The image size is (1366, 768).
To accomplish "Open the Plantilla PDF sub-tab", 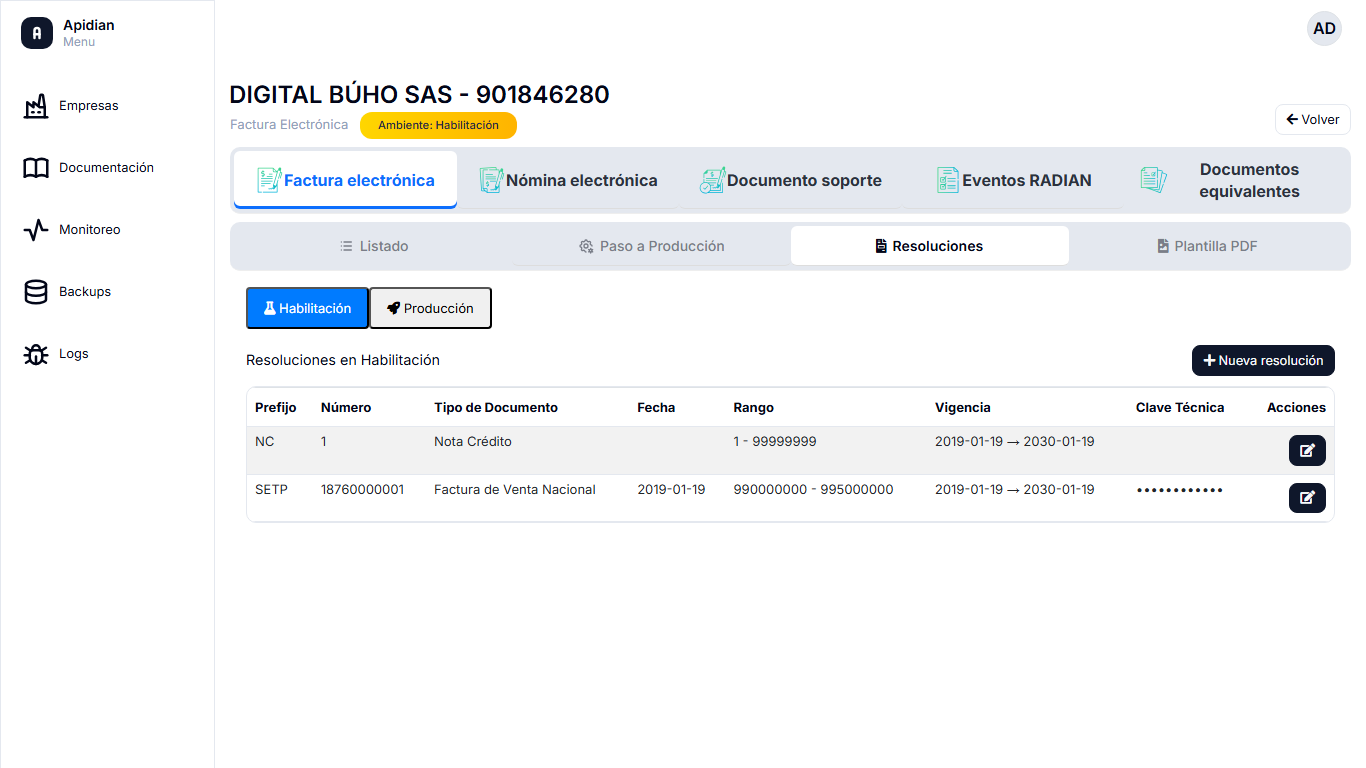I will click(1207, 246).
